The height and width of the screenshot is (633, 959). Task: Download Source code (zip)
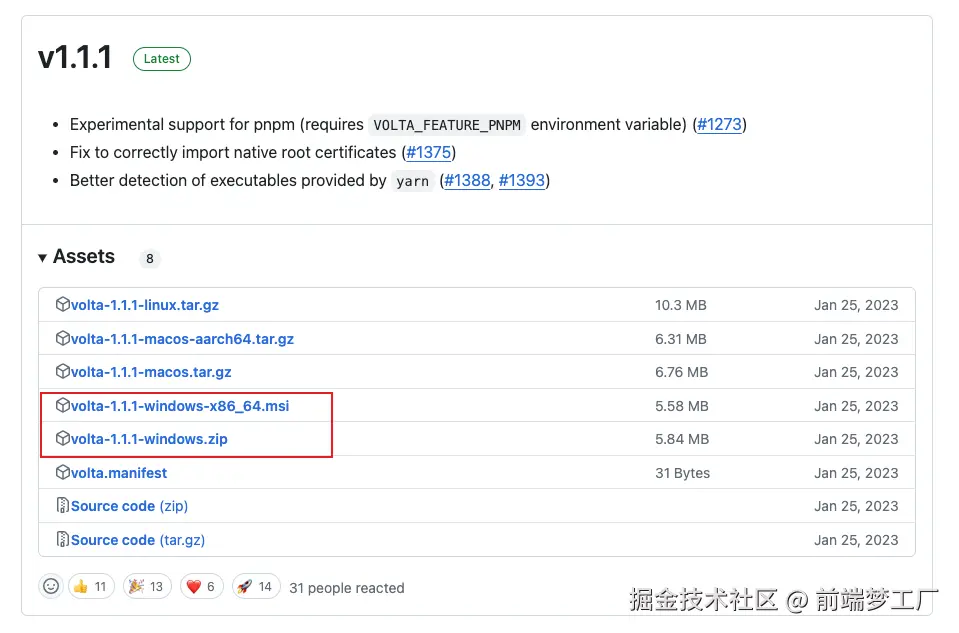[x=129, y=506]
